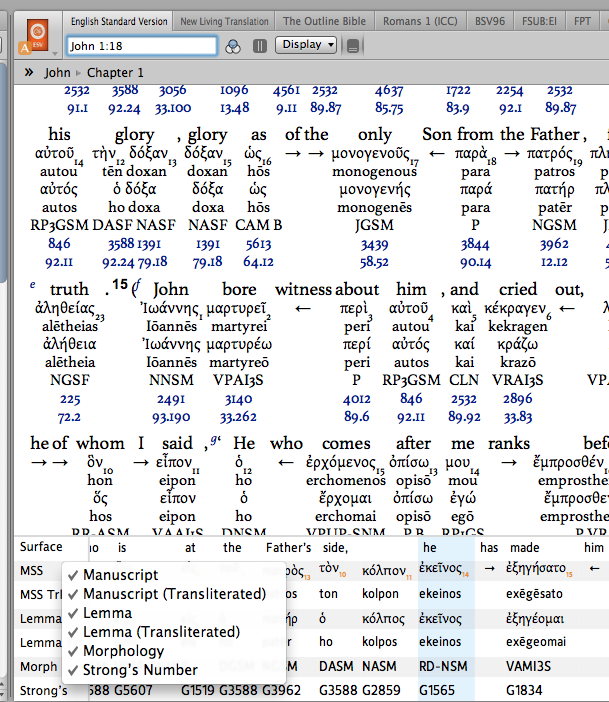Click Greek word ἐρχόμενος

(340, 462)
